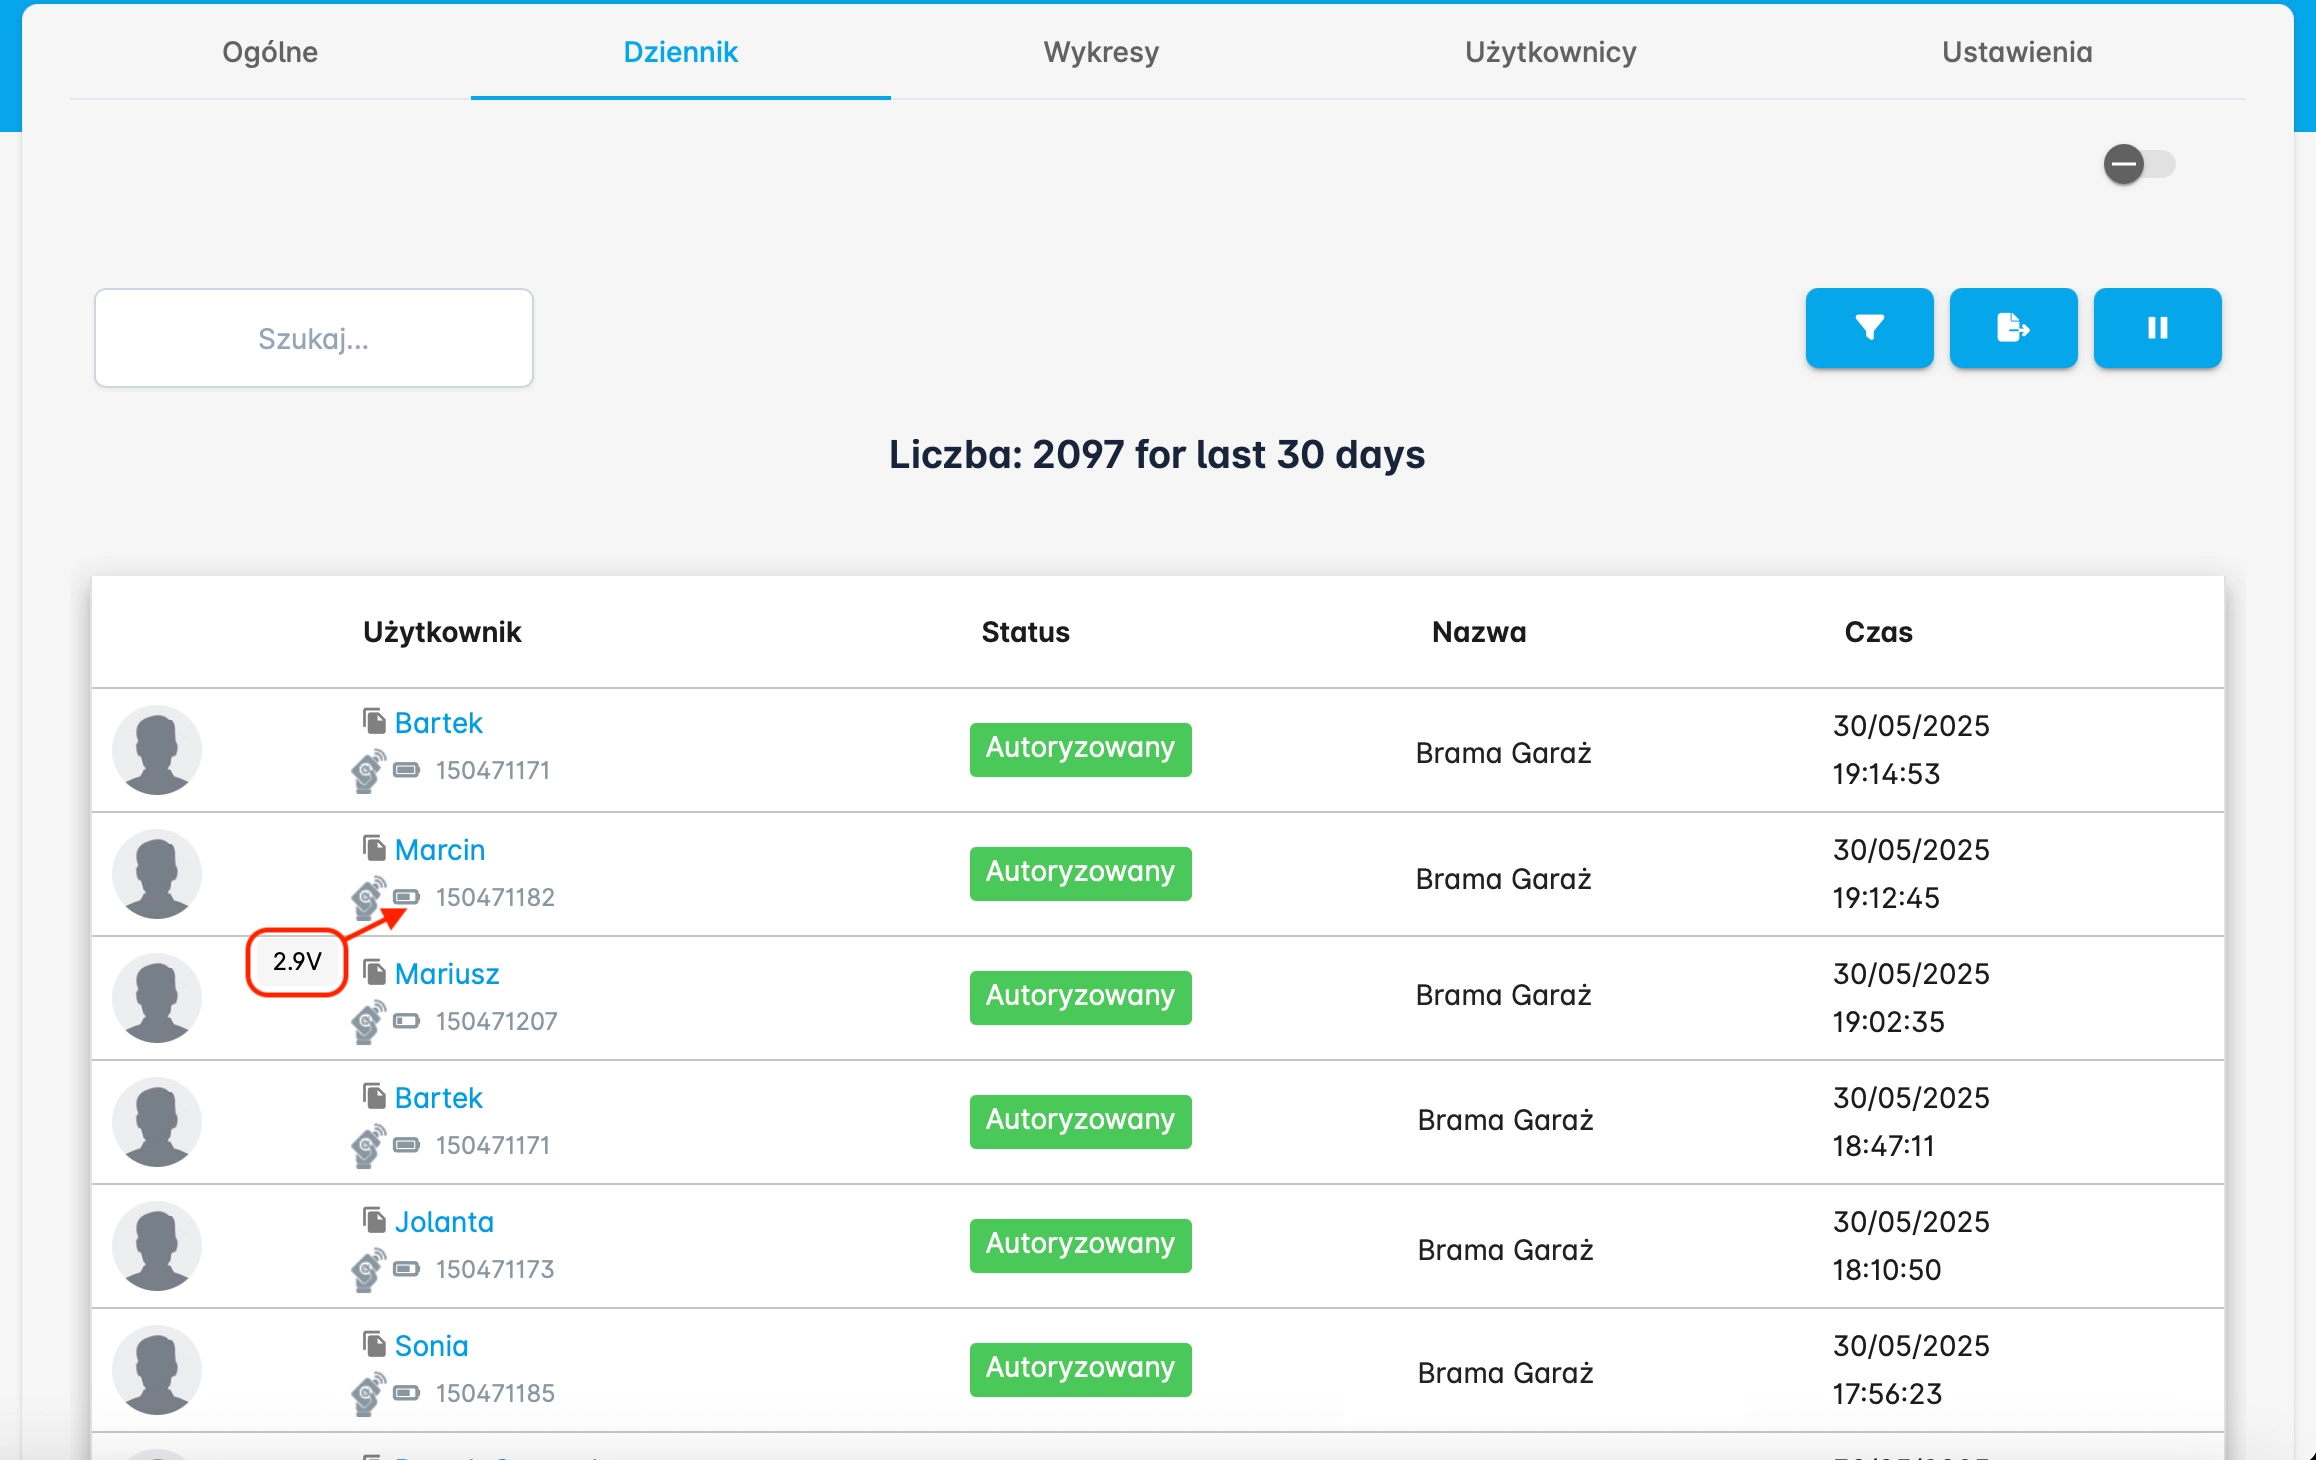Click copy icon next to Marcin
Image resolution: width=2316 pixels, height=1460 pixels.
[374, 849]
